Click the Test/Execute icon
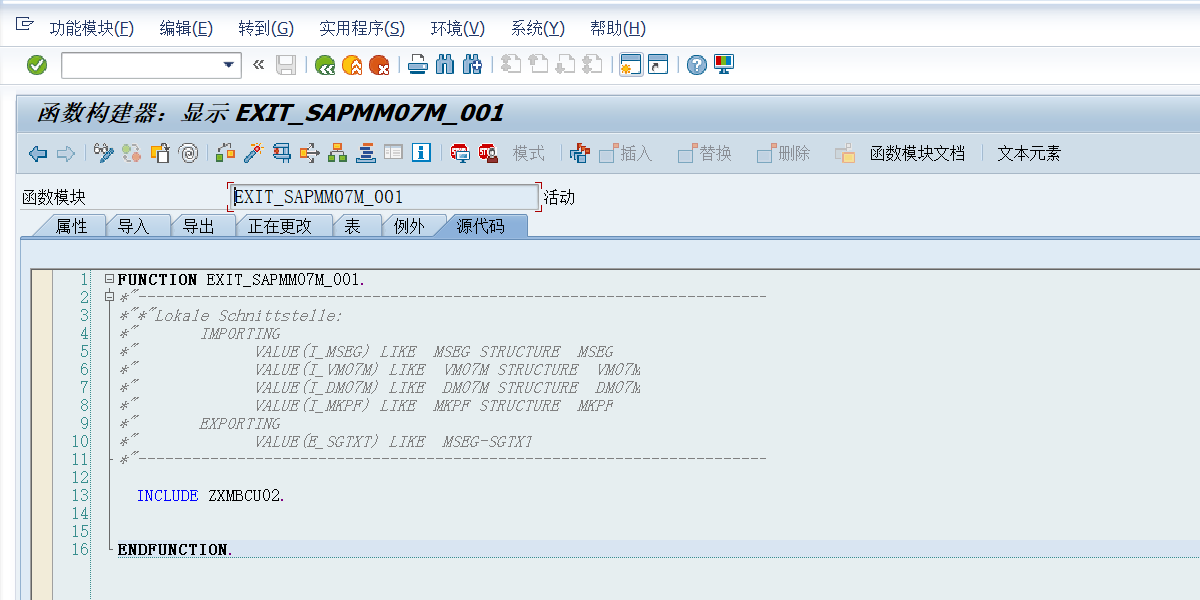This screenshot has height=600, width=1200. [282, 153]
